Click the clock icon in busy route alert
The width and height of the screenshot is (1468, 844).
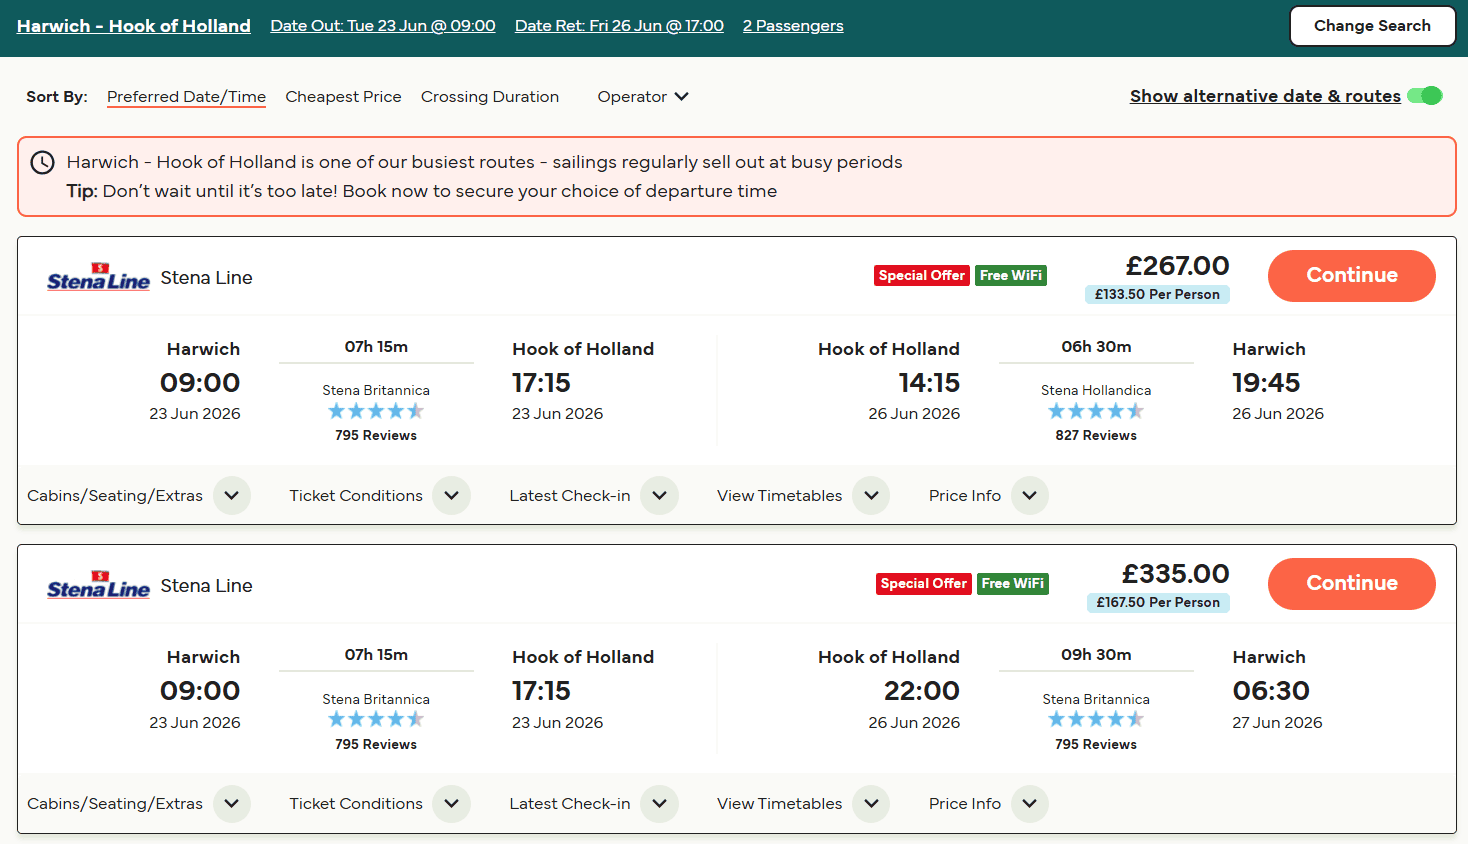point(42,162)
